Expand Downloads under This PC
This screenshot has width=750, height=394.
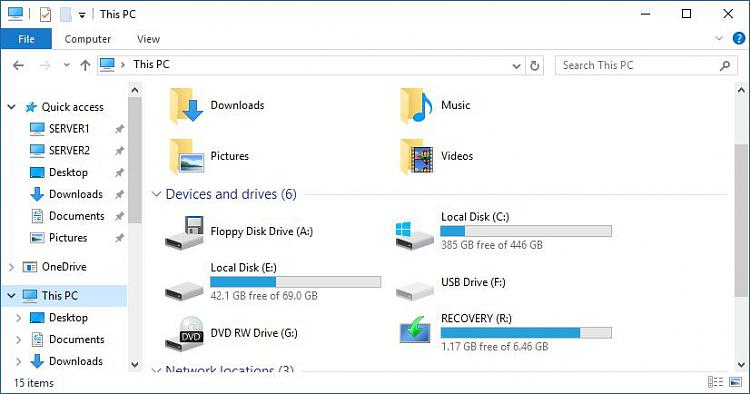pyautogui.click(x=19, y=361)
